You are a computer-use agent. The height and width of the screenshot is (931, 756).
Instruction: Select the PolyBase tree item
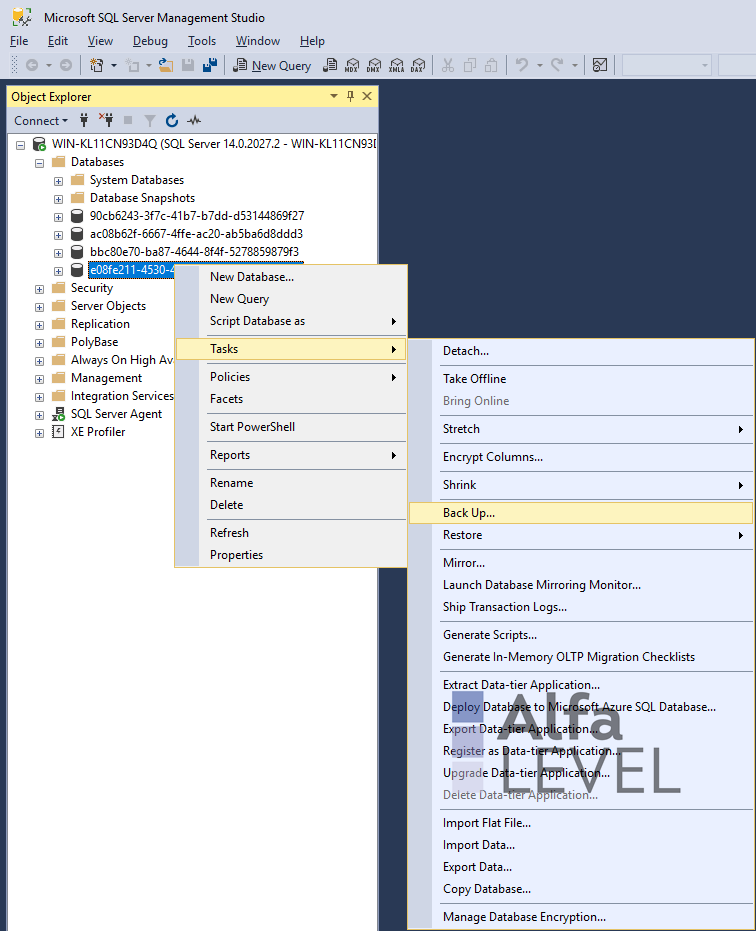94,342
